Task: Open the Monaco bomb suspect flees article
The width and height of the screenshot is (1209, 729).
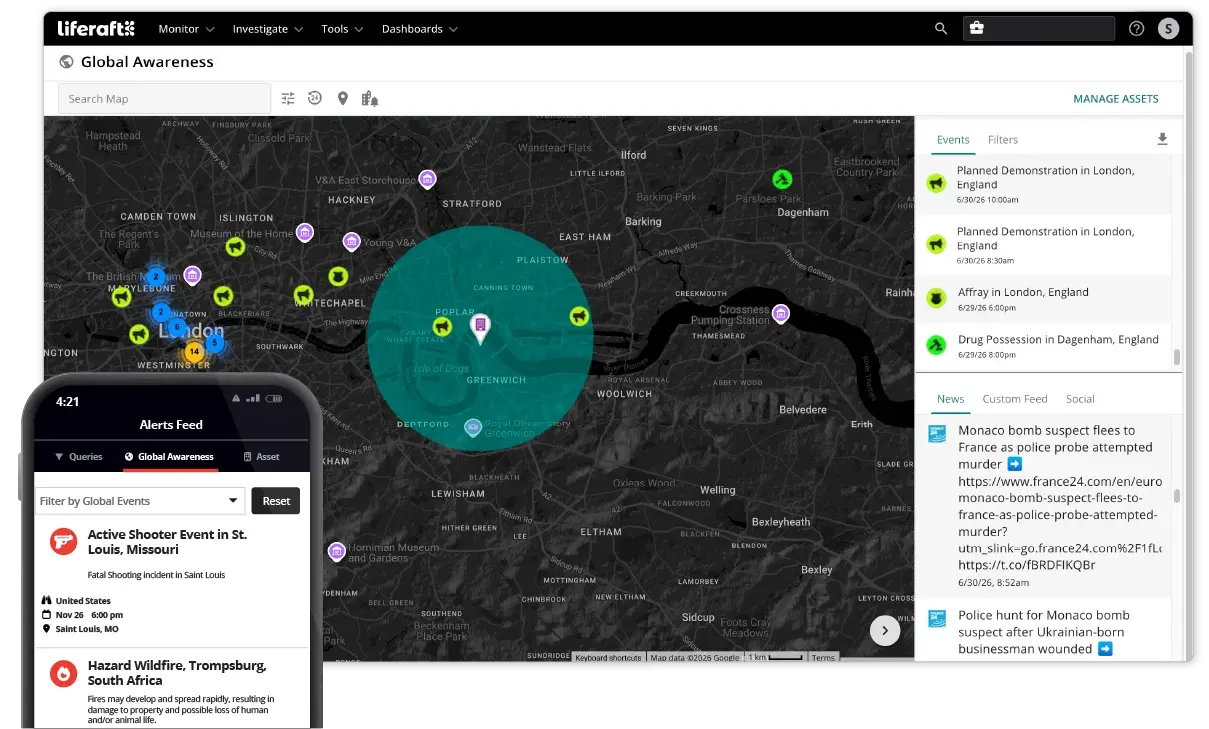Action: (x=1044, y=506)
